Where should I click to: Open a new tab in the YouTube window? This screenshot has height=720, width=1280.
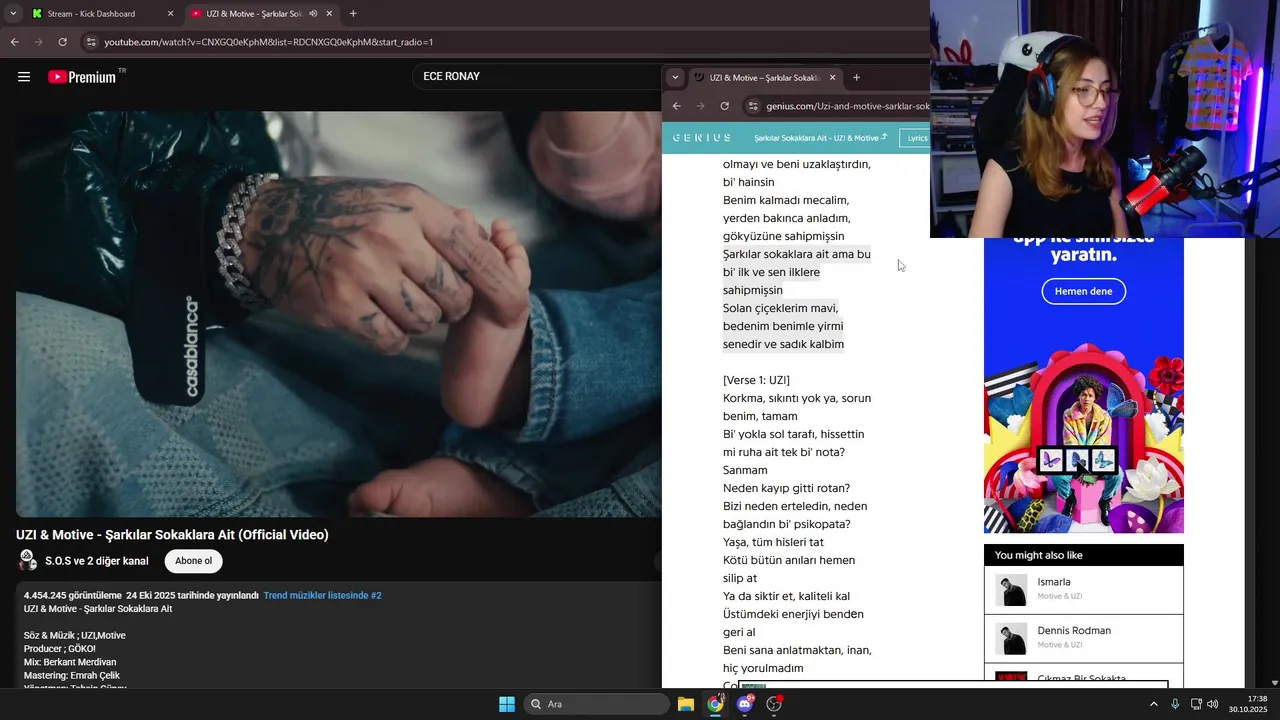point(353,14)
